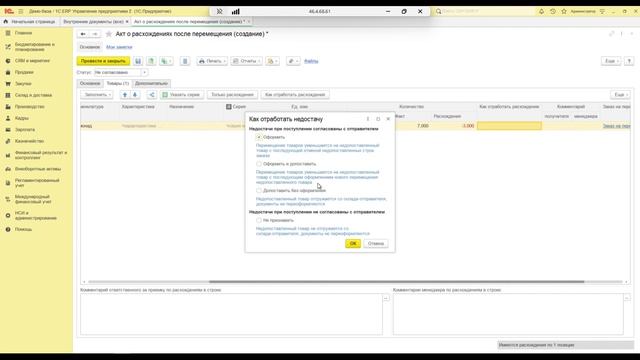
Task: Switch to the Товары (1) tab
Action: tap(117, 83)
